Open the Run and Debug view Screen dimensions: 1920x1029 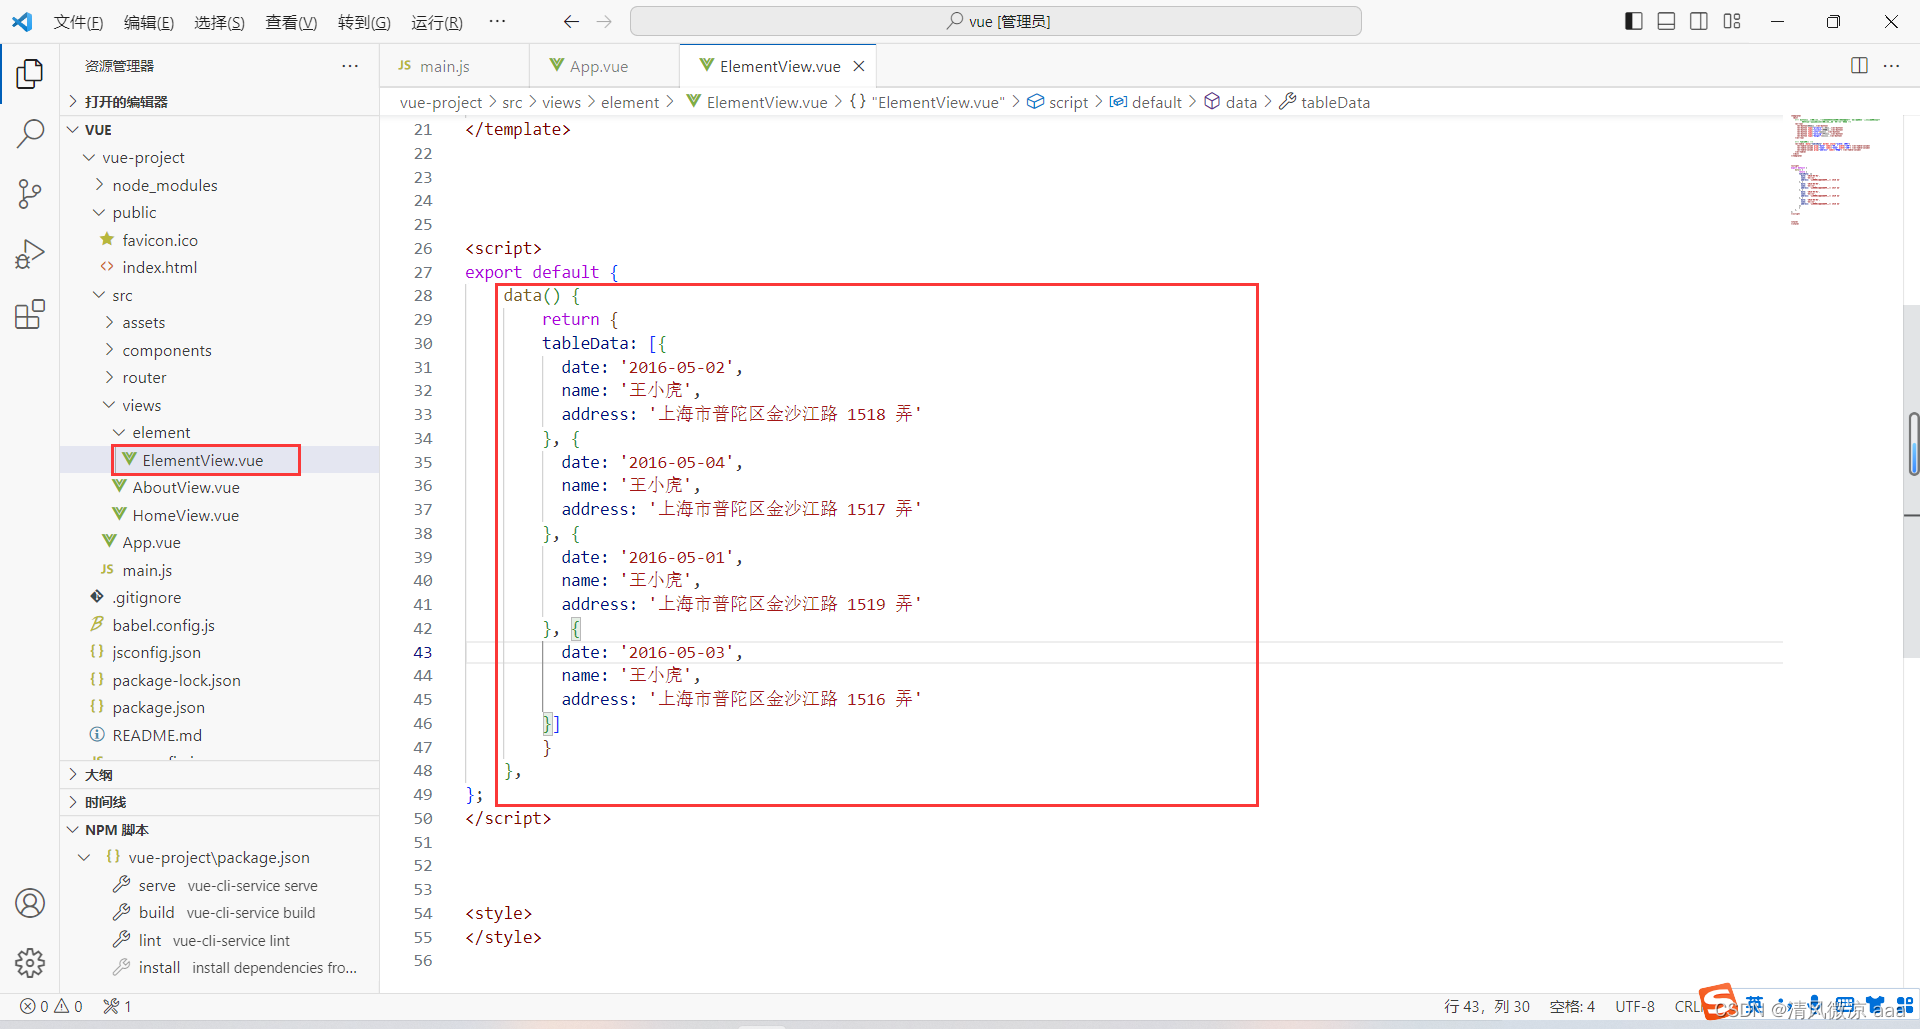coord(30,254)
